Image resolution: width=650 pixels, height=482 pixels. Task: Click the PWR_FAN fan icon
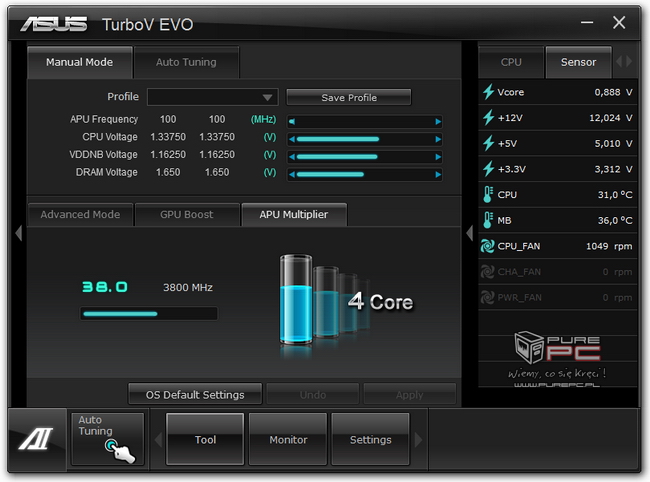488,297
